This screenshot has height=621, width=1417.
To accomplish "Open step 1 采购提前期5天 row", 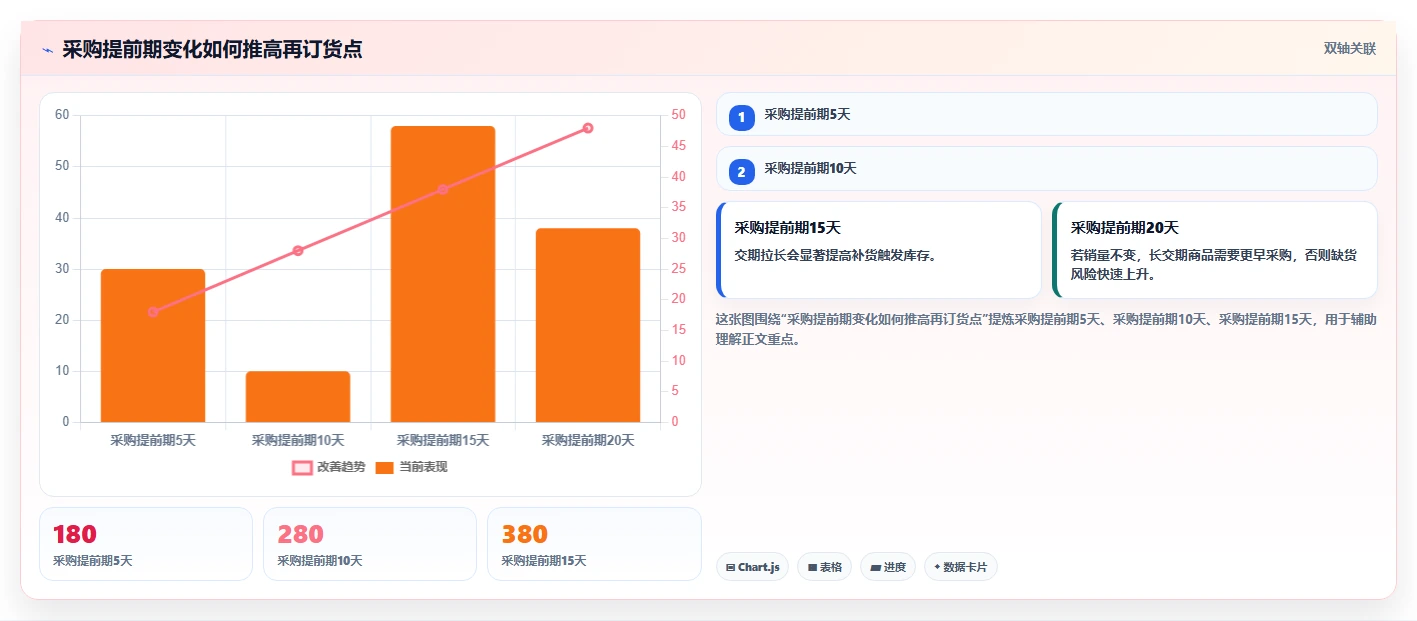I will click(1047, 114).
